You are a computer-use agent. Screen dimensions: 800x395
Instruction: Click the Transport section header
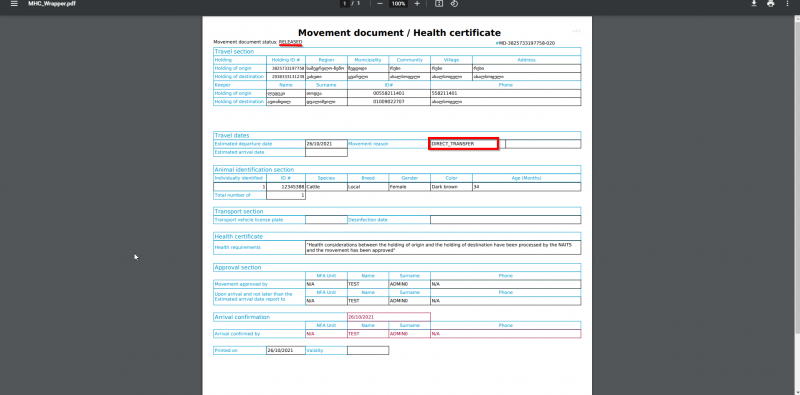239,211
